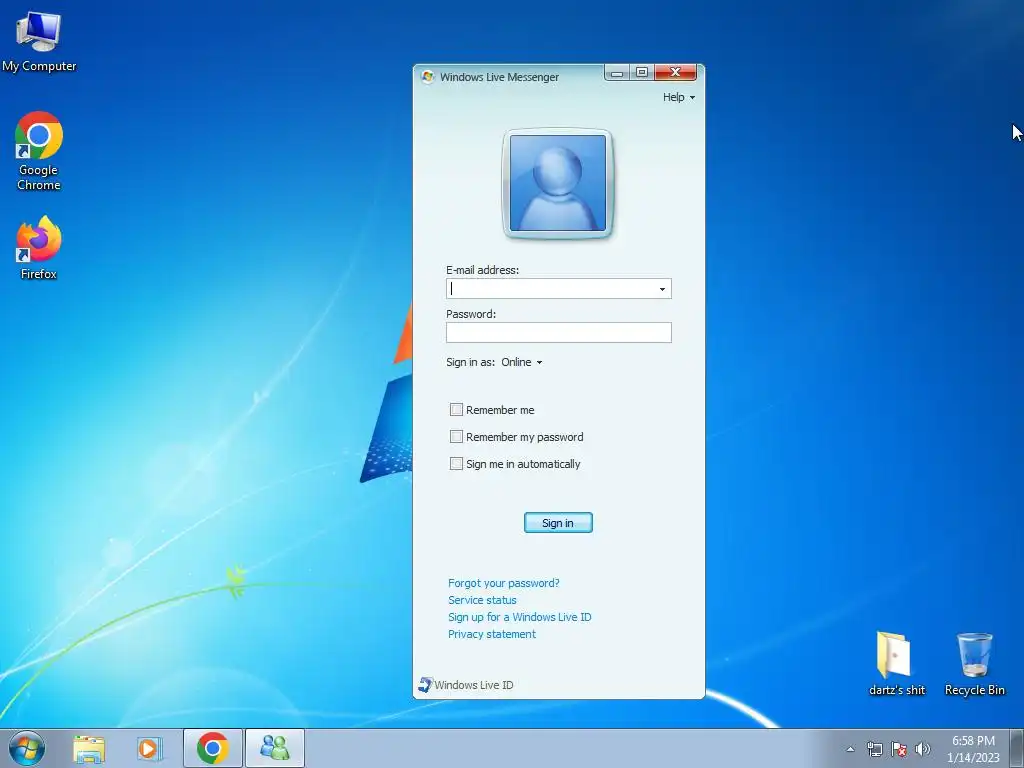Launch Windows Media Player from taskbar

tap(149, 748)
